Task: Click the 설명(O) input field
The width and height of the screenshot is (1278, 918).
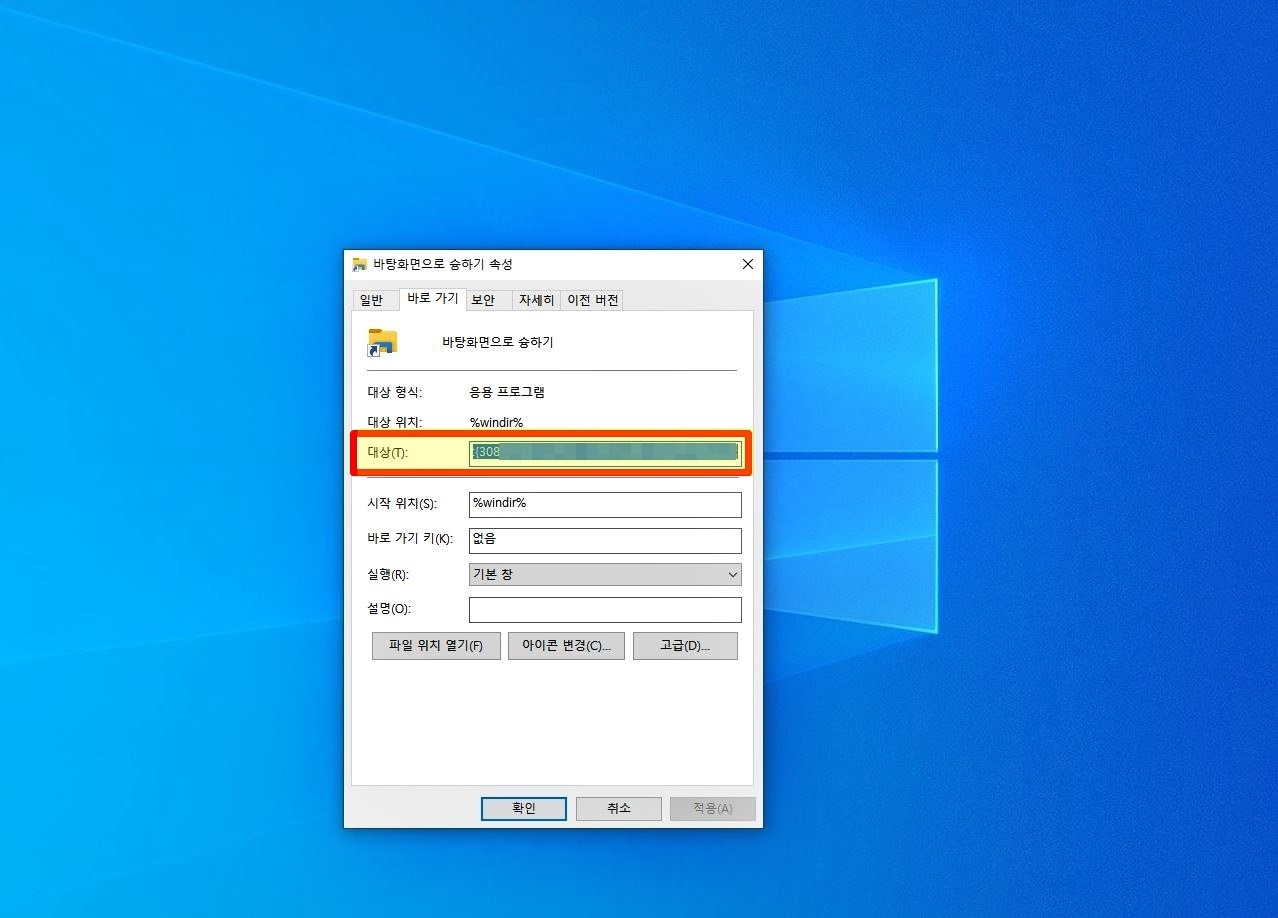Action: [605, 610]
